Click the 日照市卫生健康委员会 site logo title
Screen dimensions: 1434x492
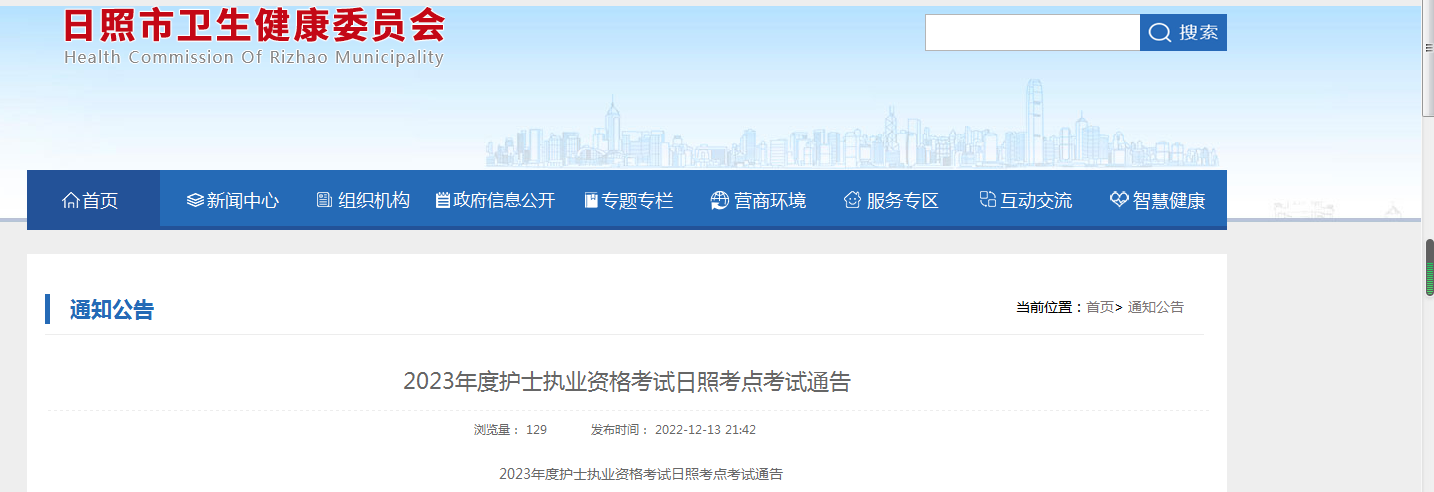coord(254,25)
